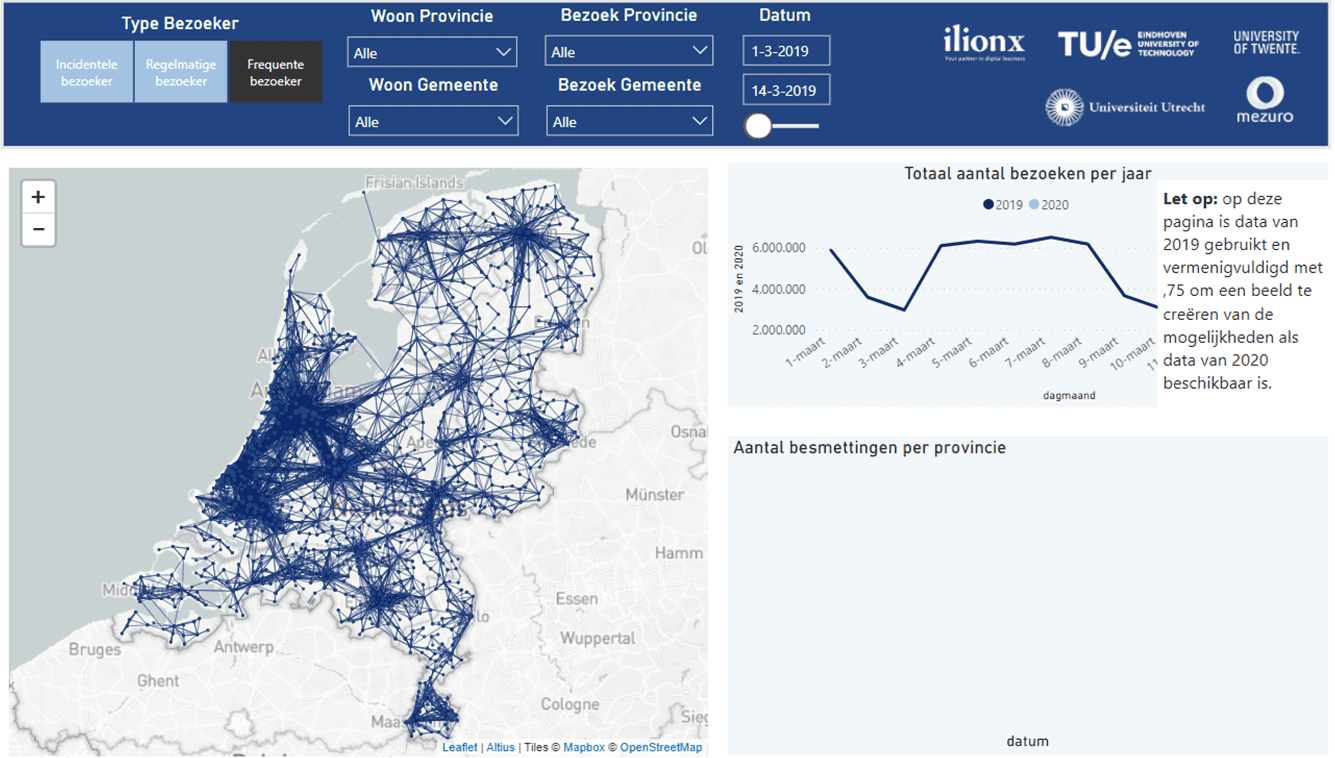Toggle the 2019 legend marker in chart
The height and width of the screenshot is (758, 1335).
pyautogui.click(x=989, y=205)
